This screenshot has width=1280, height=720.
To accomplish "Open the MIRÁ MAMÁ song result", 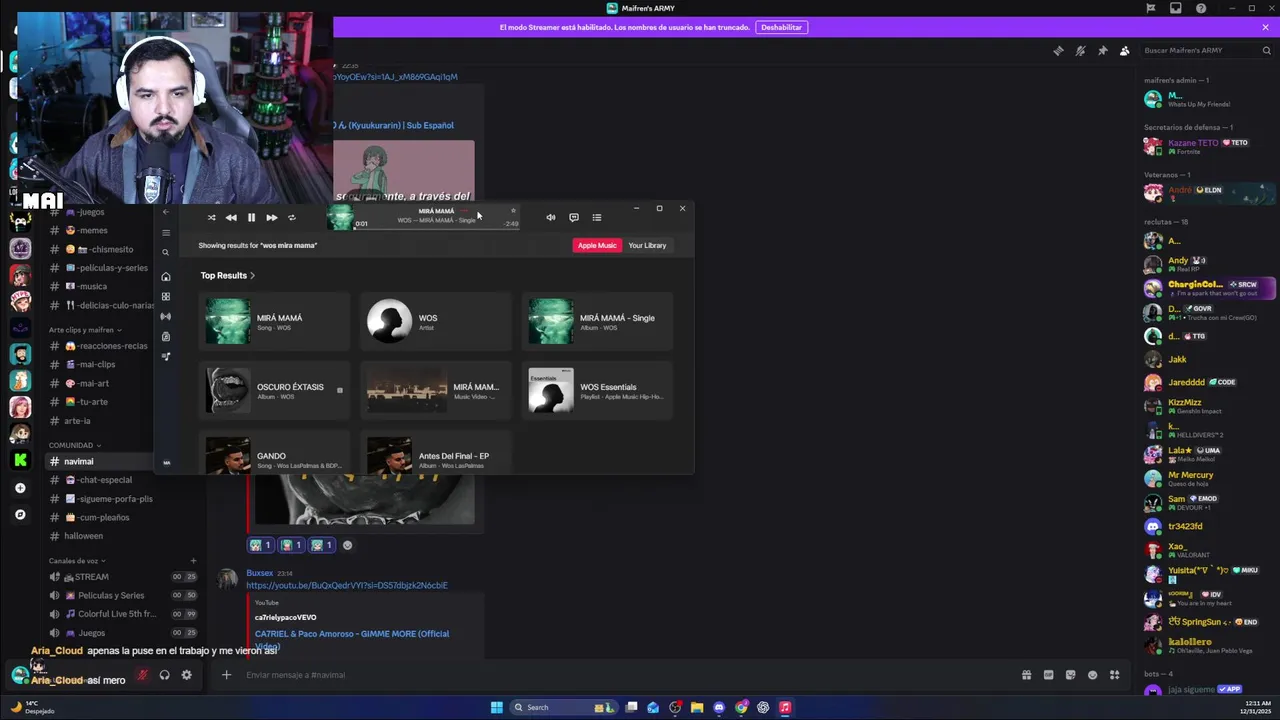I will [x=275, y=322].
